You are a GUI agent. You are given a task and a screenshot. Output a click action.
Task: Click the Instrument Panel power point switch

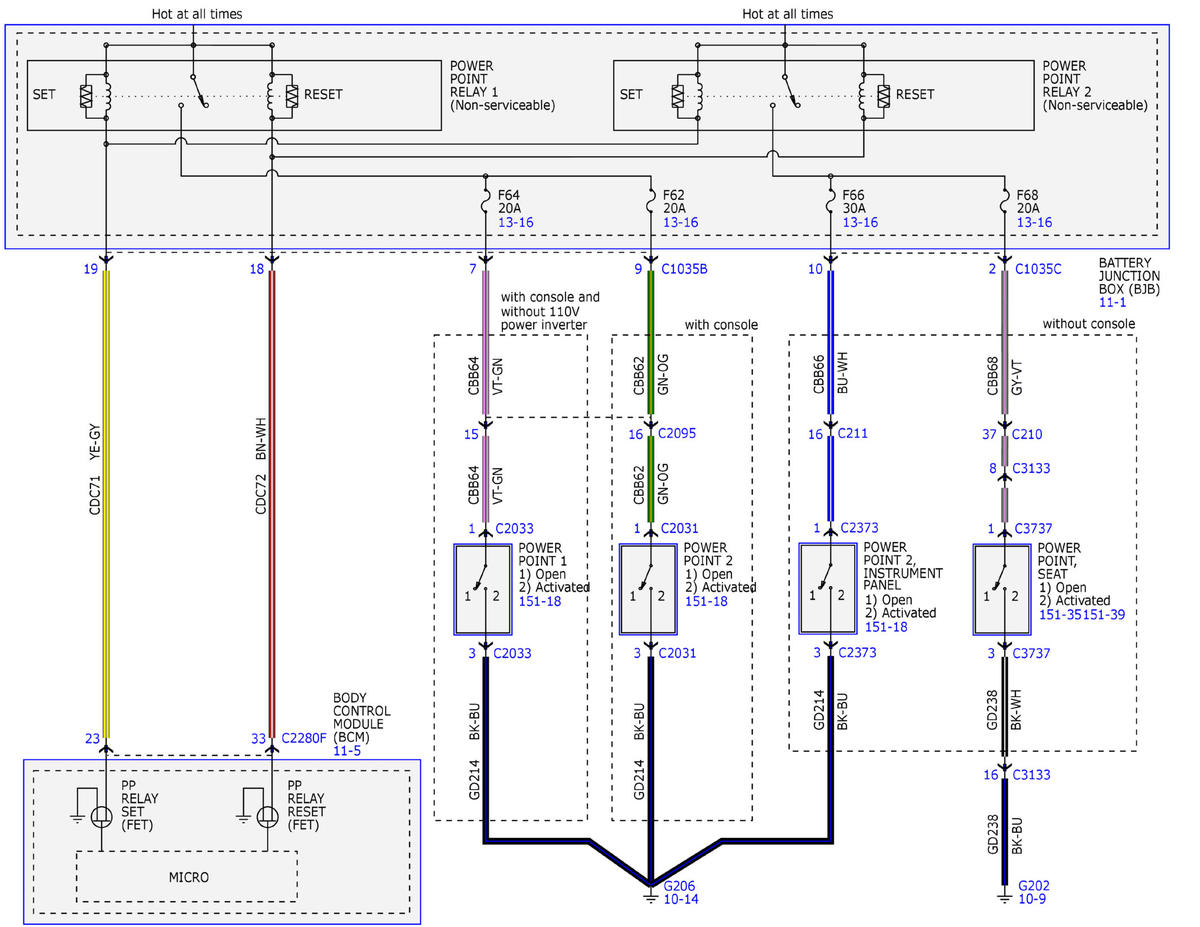[829, 589]
